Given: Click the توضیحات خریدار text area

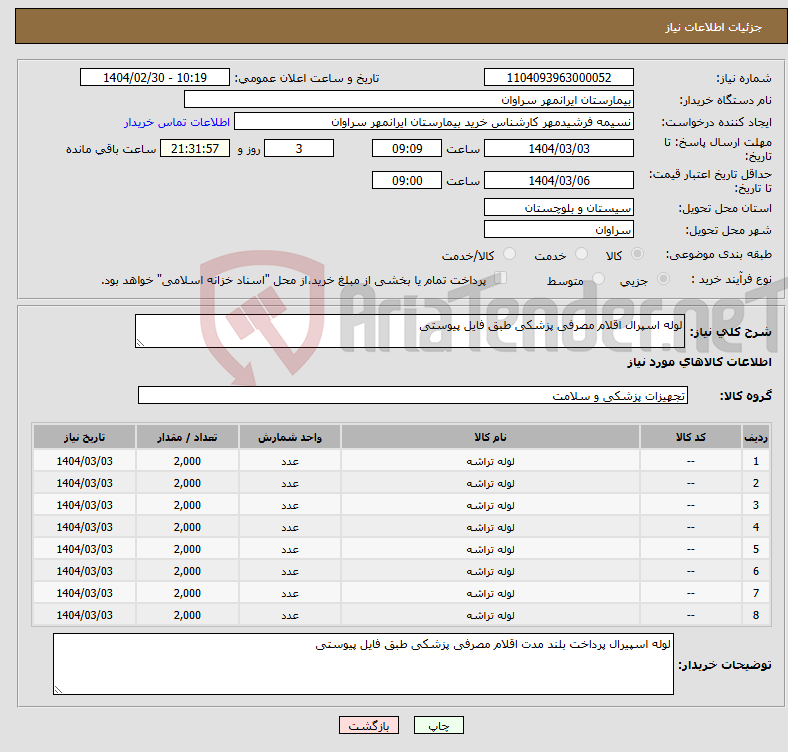Looking at the screenshot, I should coord(363,664).
